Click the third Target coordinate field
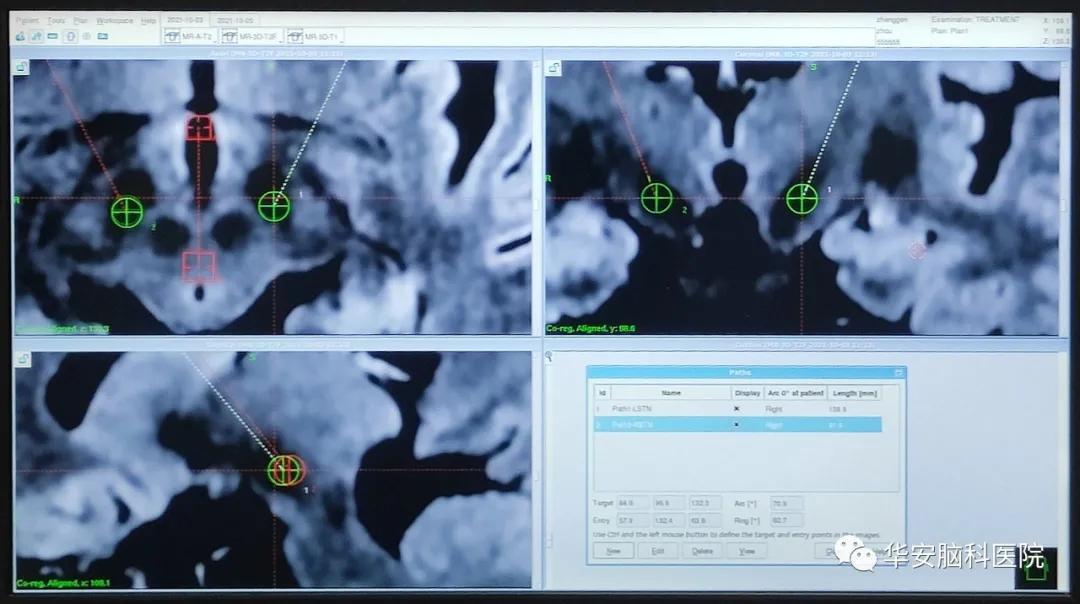This screenshot has width=1080, height=604. point(705,503)
